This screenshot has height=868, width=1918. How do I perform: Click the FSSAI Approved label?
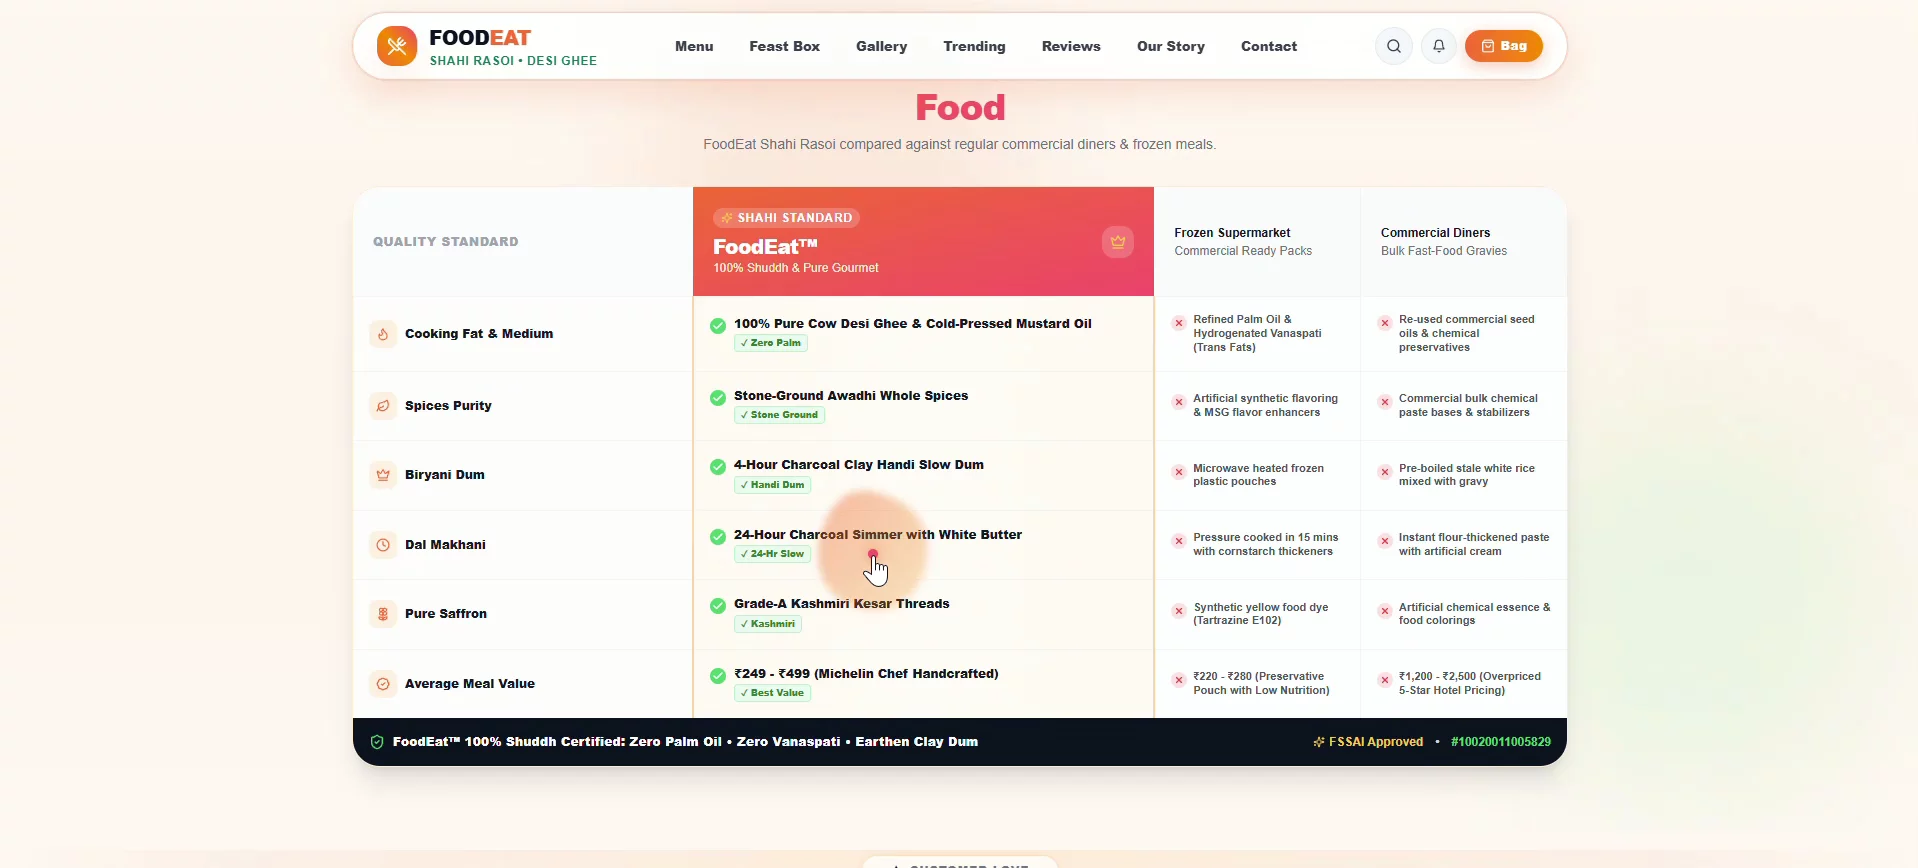pos(1368,742)
